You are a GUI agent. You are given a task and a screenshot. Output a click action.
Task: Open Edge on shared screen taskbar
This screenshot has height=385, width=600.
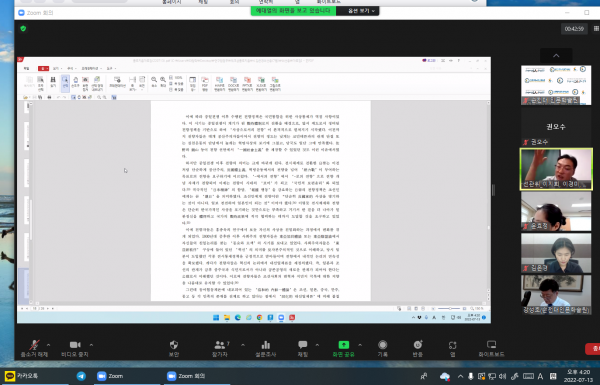[x=238, y=318]
